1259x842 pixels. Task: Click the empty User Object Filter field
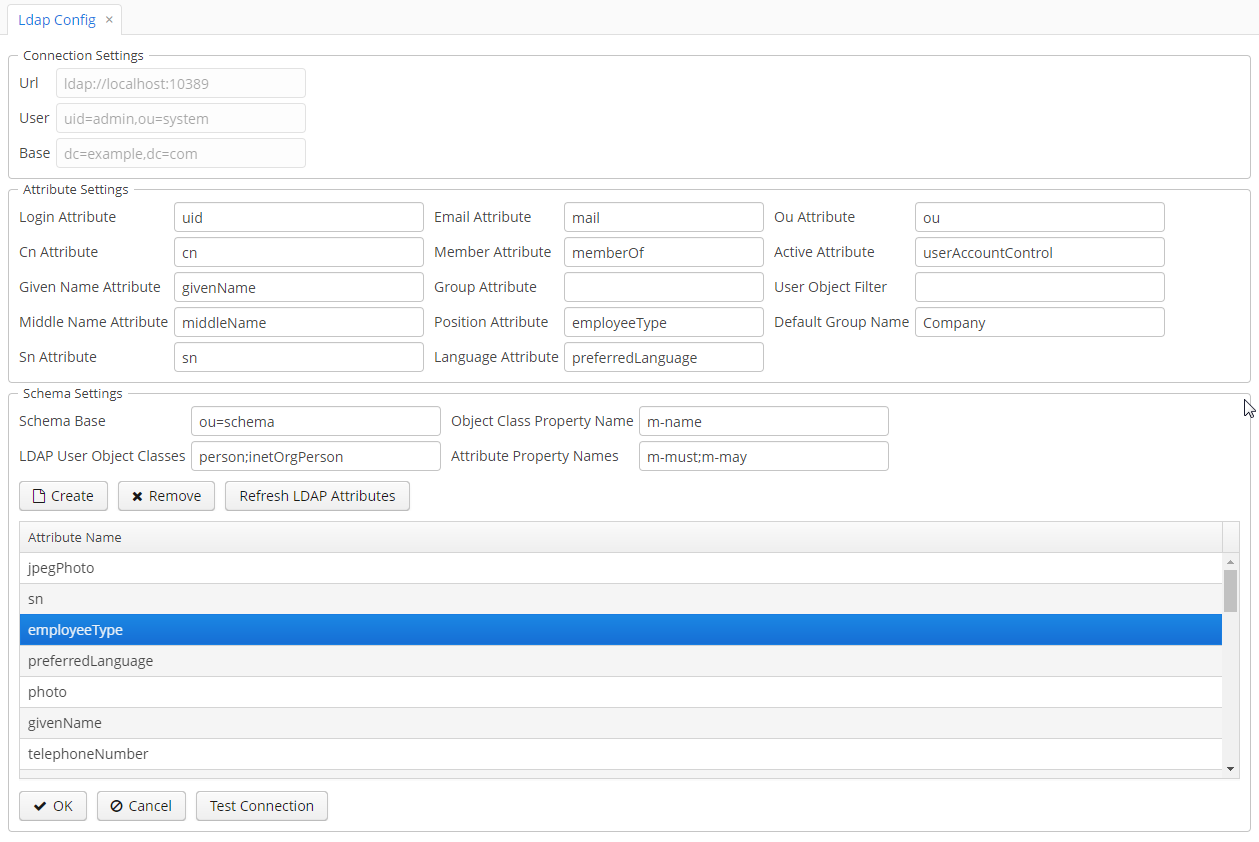pyautogui.click(x=1040, y=287)
